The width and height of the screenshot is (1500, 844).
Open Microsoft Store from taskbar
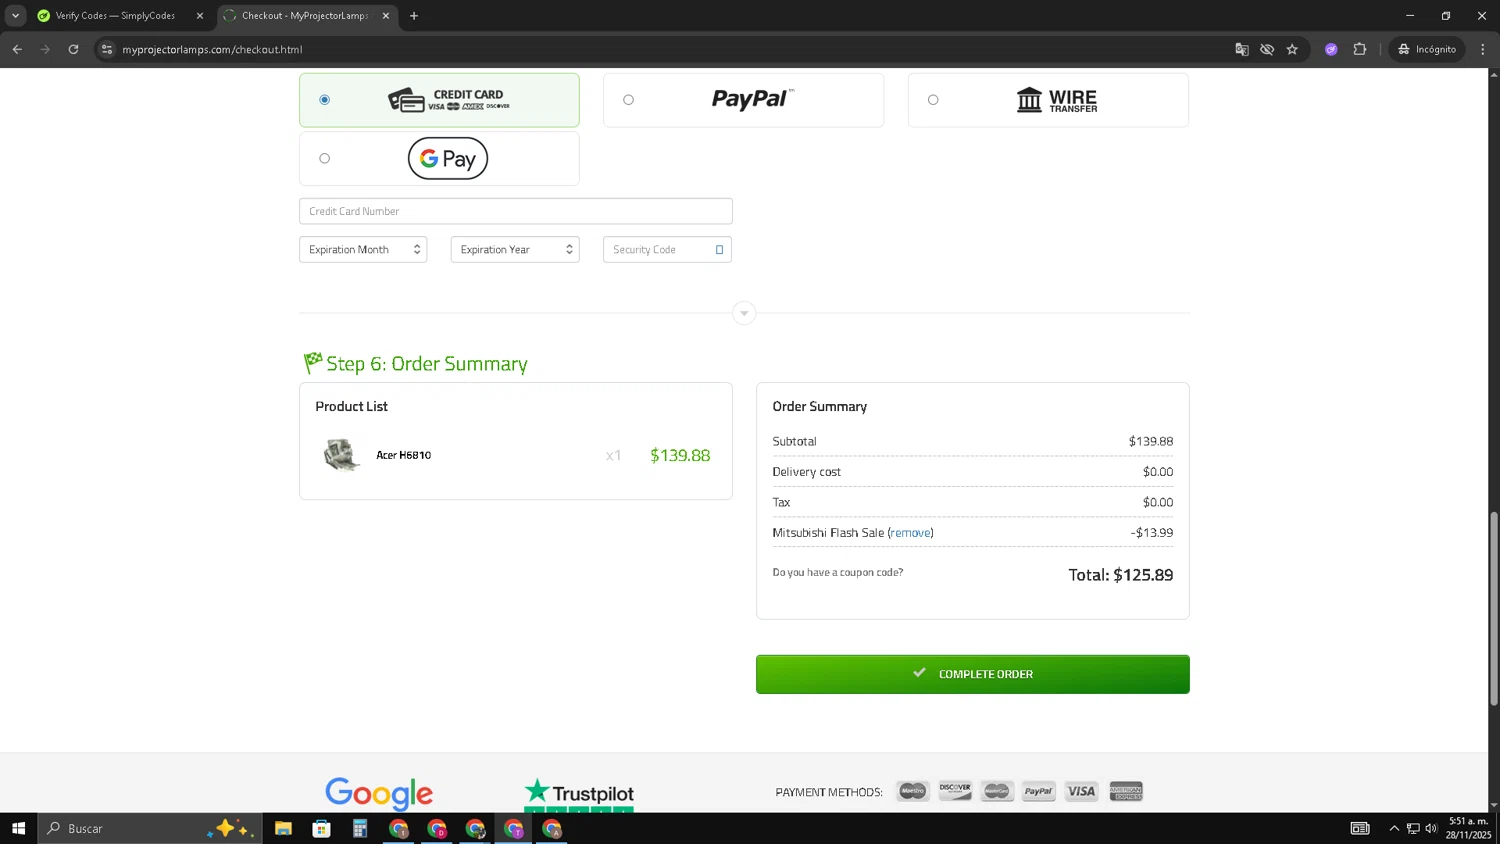coord(321,828)
